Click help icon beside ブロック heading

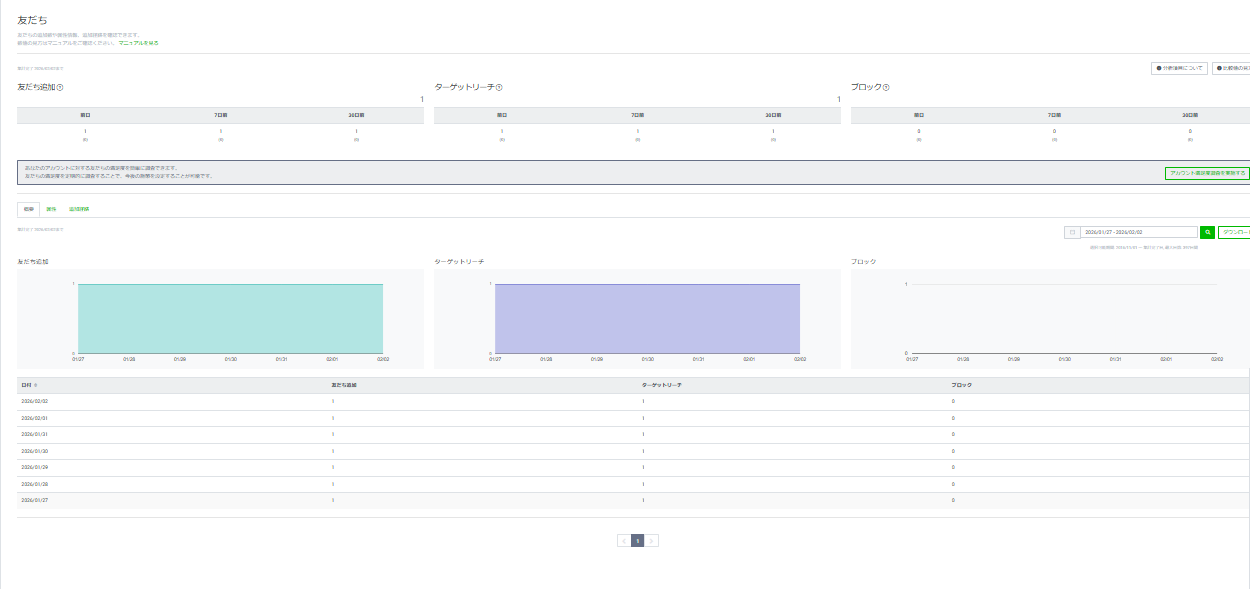(x=886, y=88)
